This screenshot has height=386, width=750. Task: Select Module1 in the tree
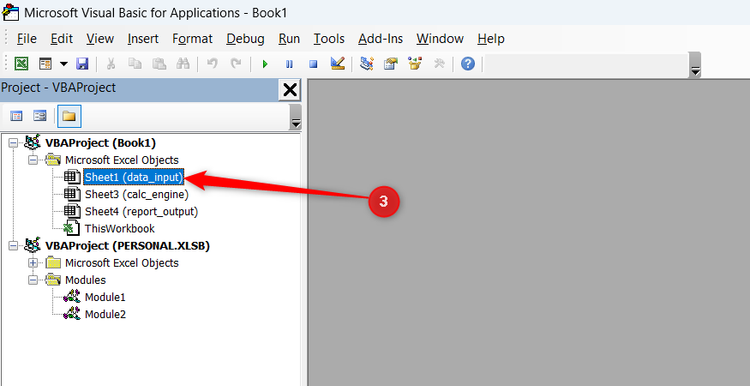click(105, 297)
